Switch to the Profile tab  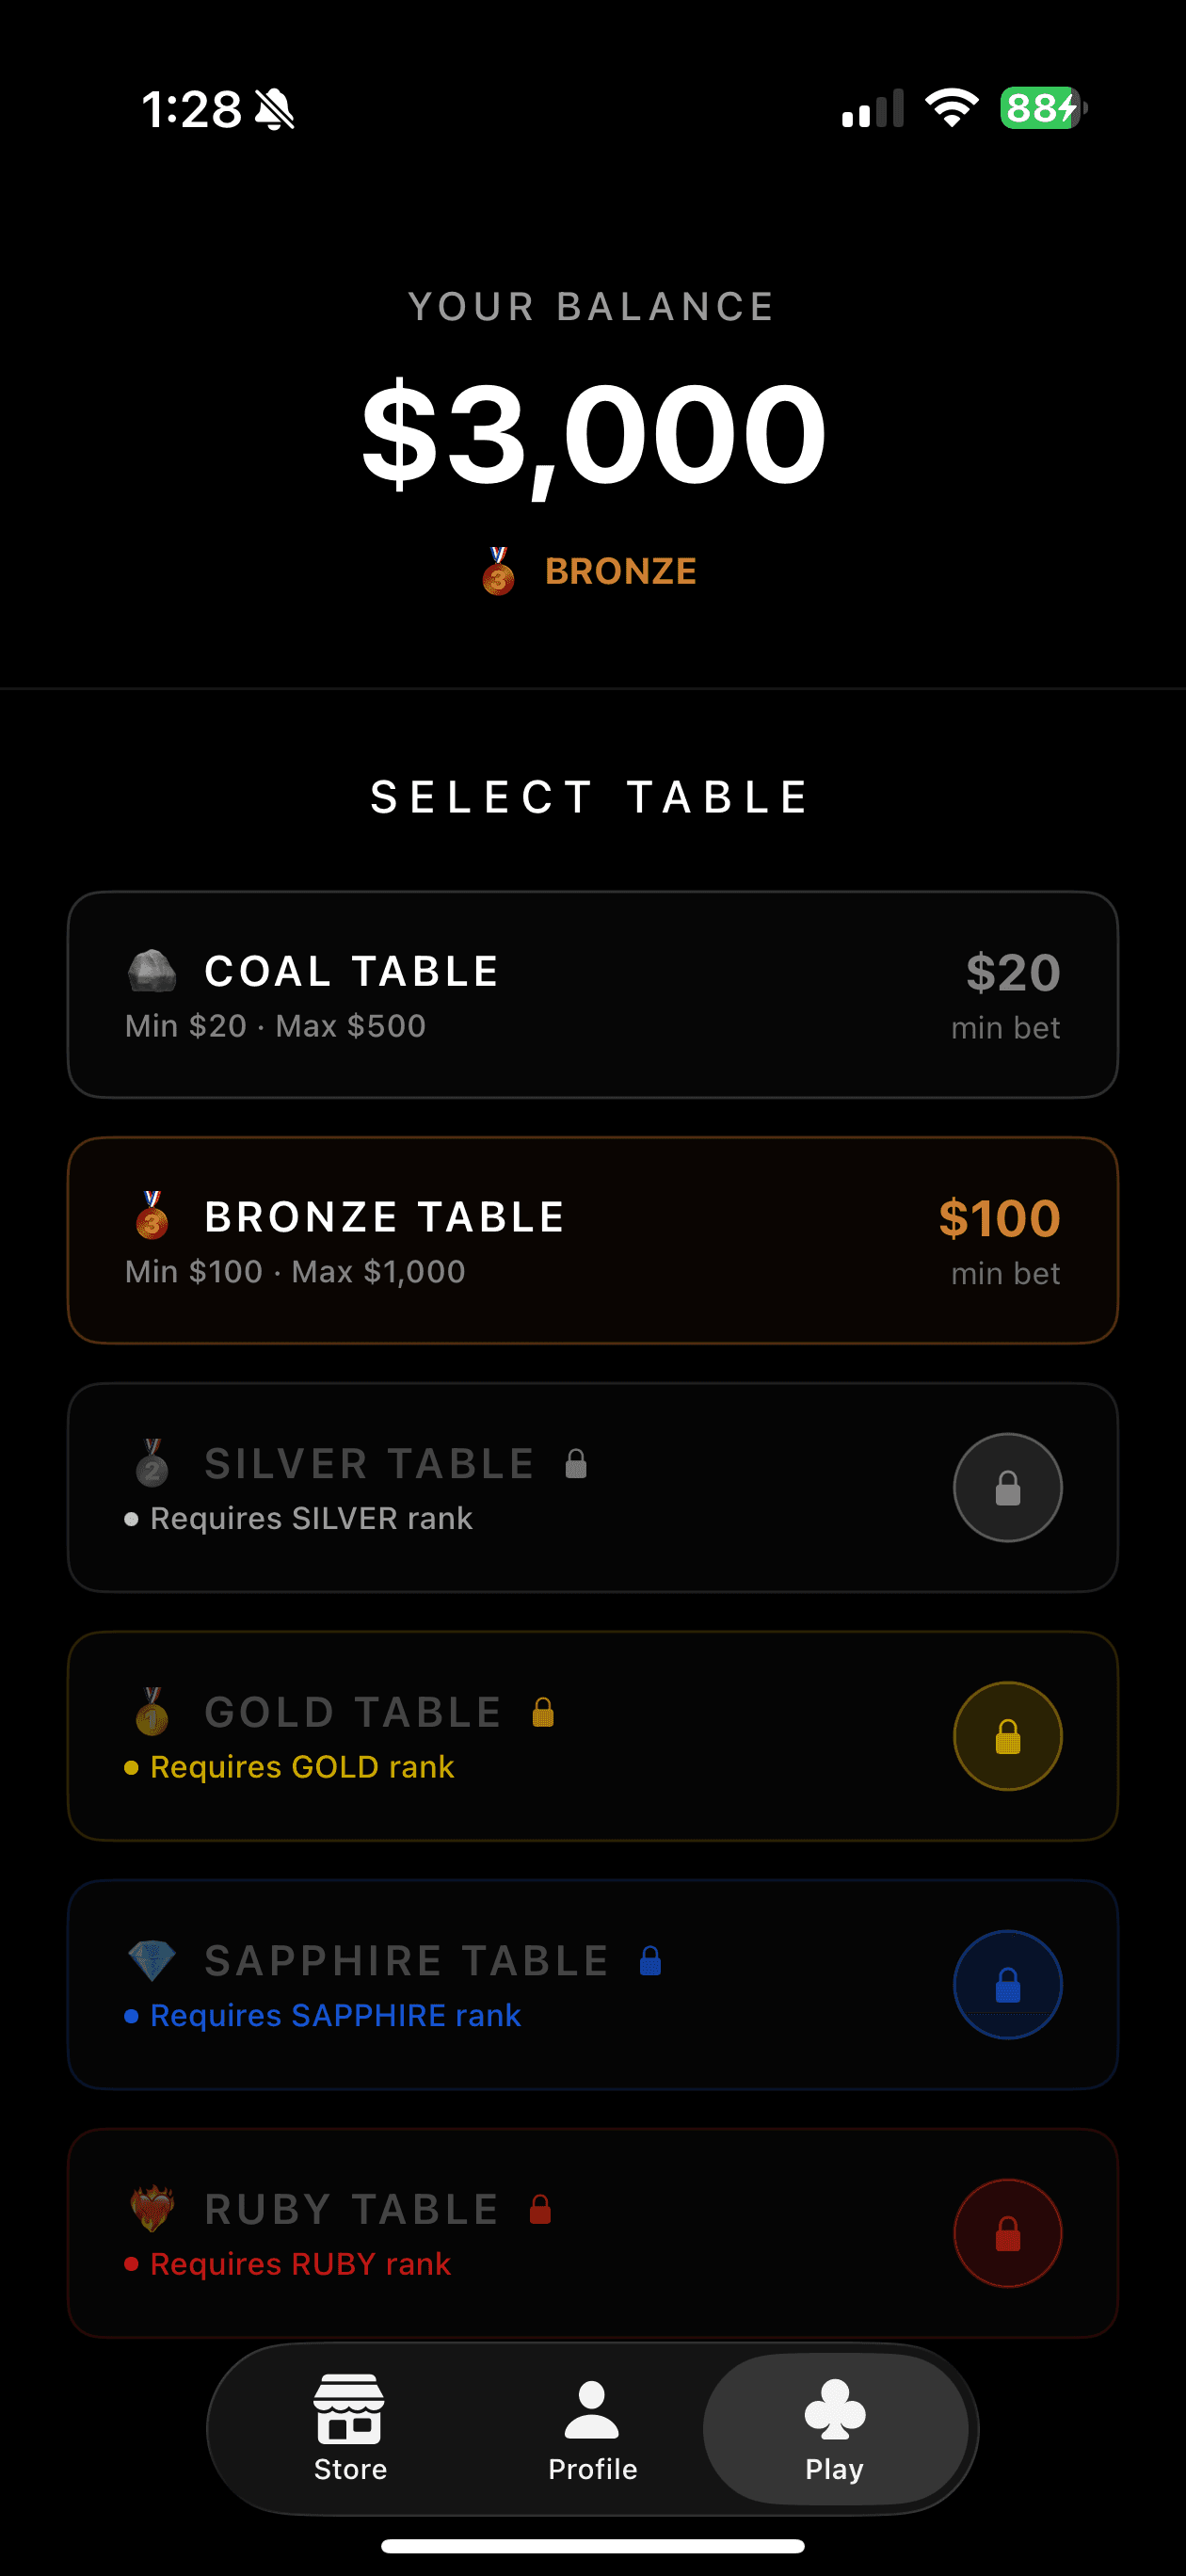pos(592,2430)
